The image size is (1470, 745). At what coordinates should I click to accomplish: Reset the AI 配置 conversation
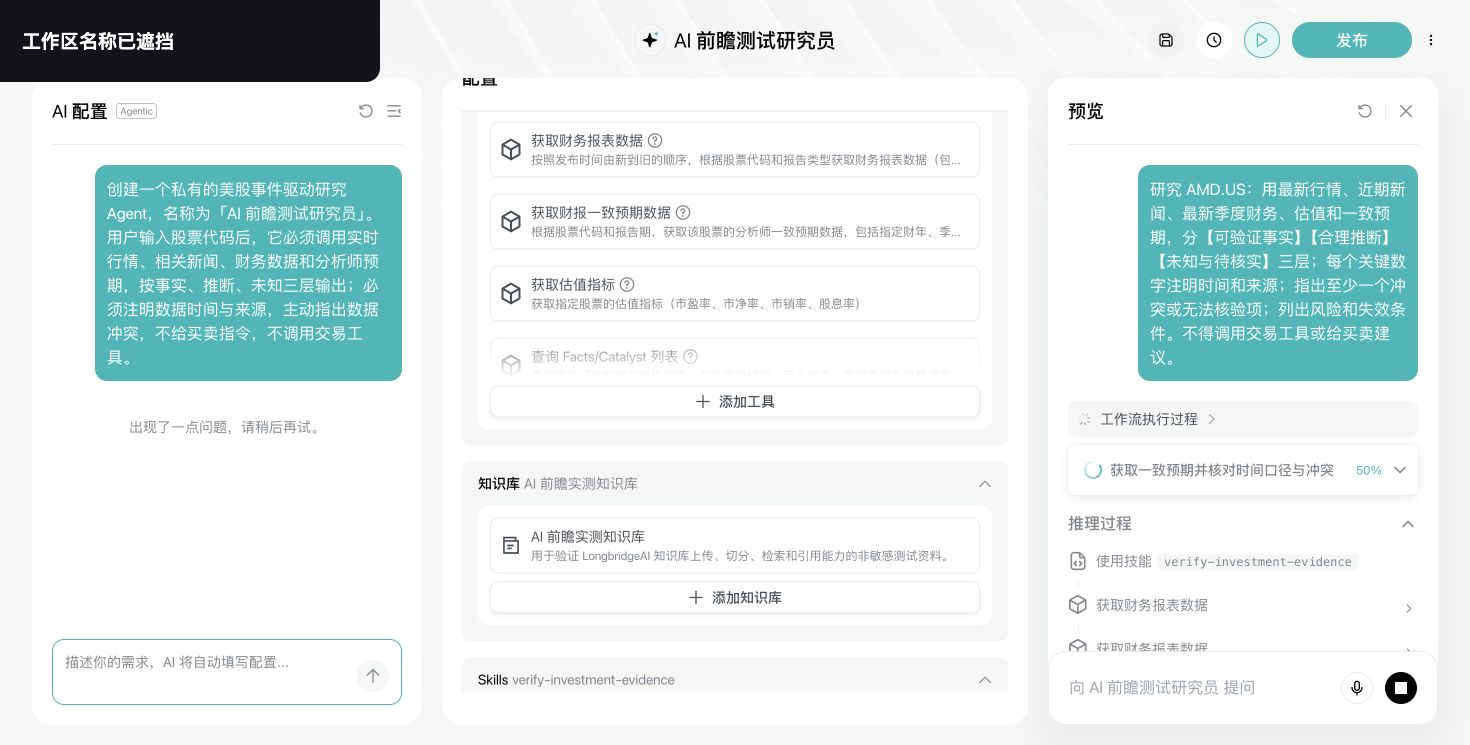click(x=366, y=111)
